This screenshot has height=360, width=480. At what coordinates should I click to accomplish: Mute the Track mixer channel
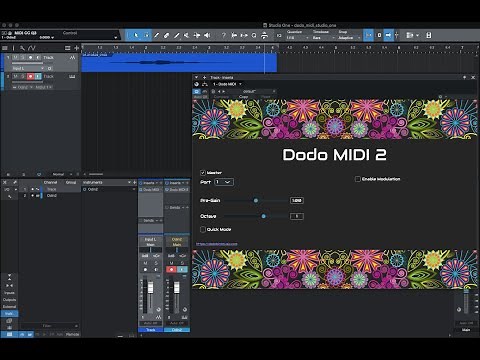tap(145, 263)
